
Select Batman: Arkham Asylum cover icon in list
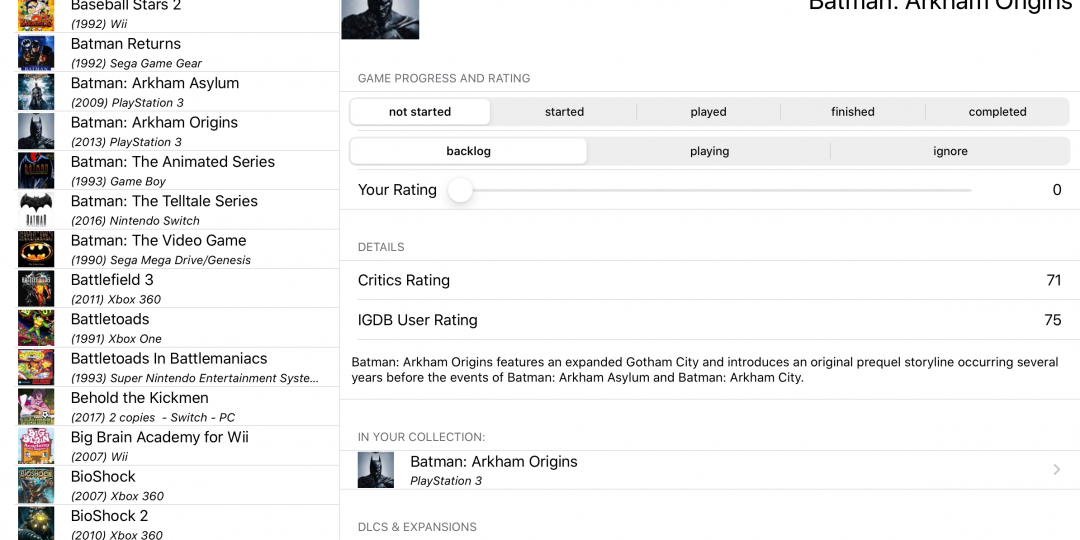pyautogui.click(x=36, y=92)
